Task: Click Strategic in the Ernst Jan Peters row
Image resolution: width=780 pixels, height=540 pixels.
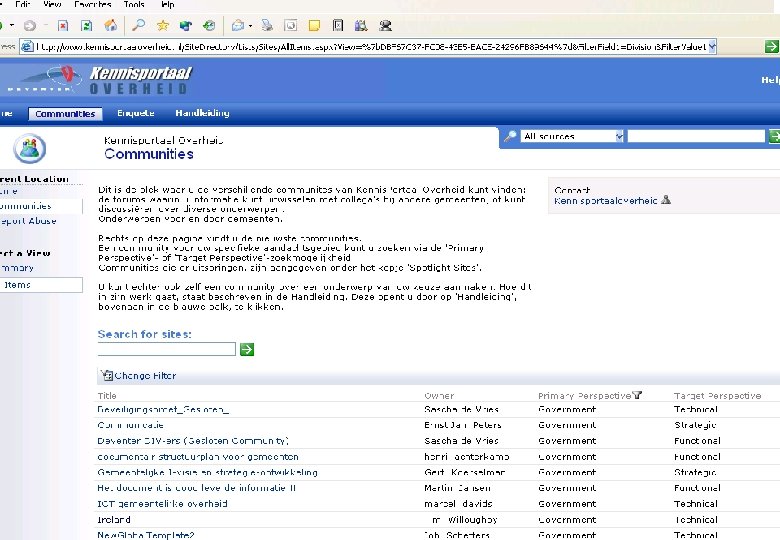Action: coord(695,426)
